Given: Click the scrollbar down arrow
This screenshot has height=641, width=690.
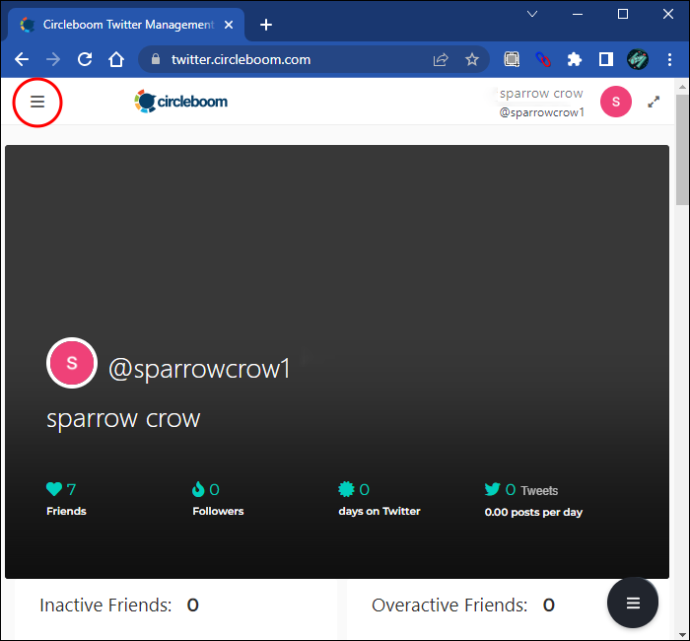Looking at the screenshot, I should tap(683, 634).
